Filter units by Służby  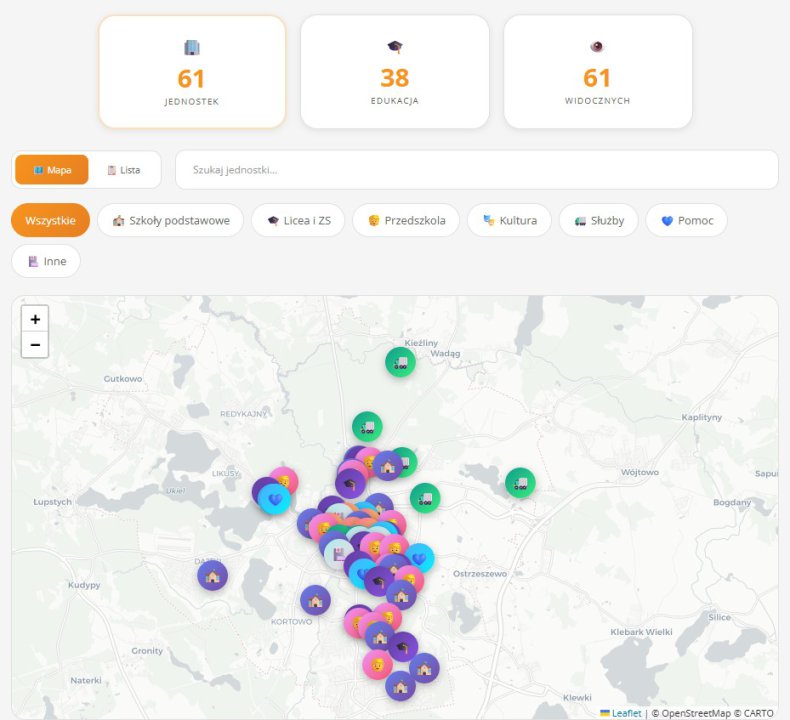(x=599, y=220)
